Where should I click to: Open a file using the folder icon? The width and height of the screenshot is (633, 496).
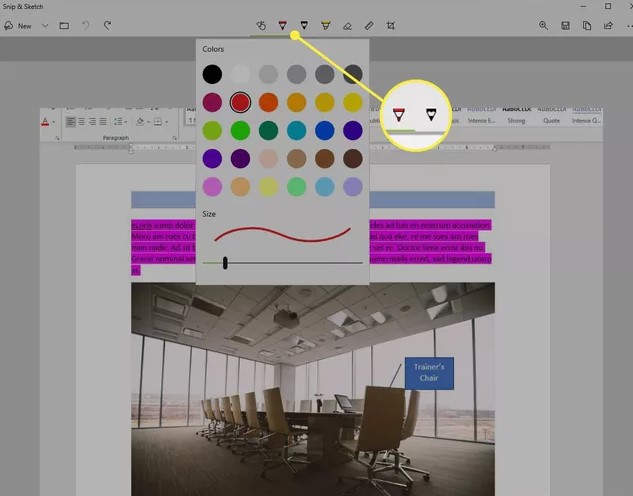[x=64, y=26]
